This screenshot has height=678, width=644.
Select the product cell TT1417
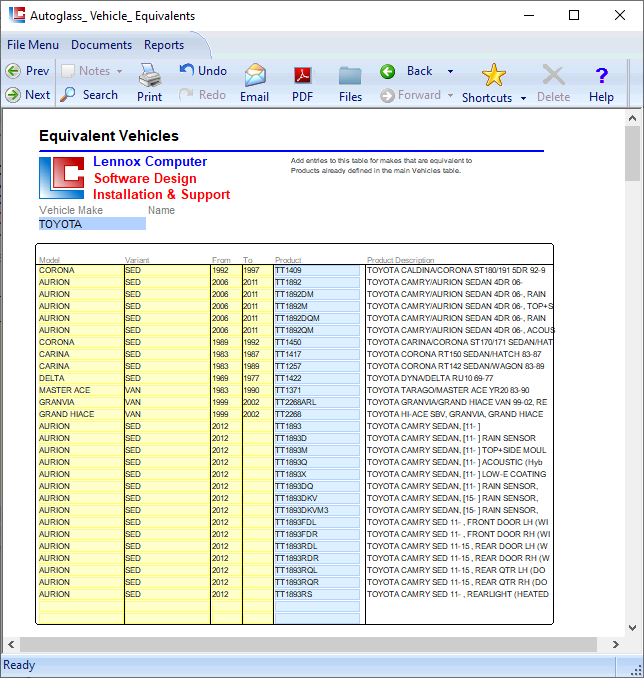point(317,354)
